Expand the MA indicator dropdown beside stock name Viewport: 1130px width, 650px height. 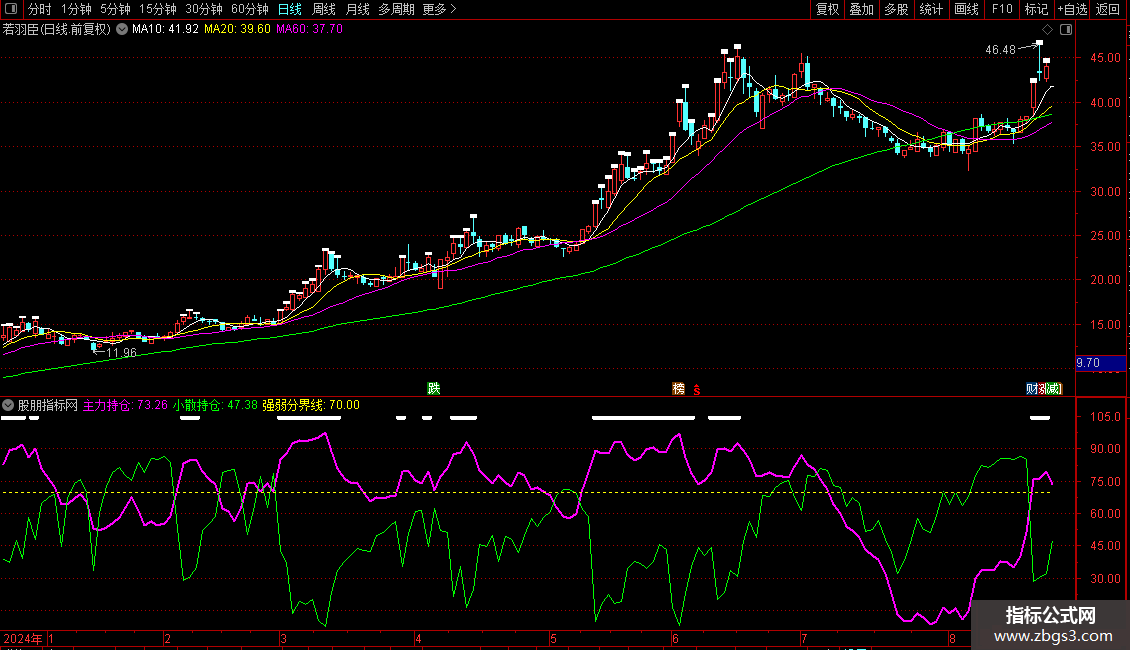pyautogui.click(x=122, y=29)
